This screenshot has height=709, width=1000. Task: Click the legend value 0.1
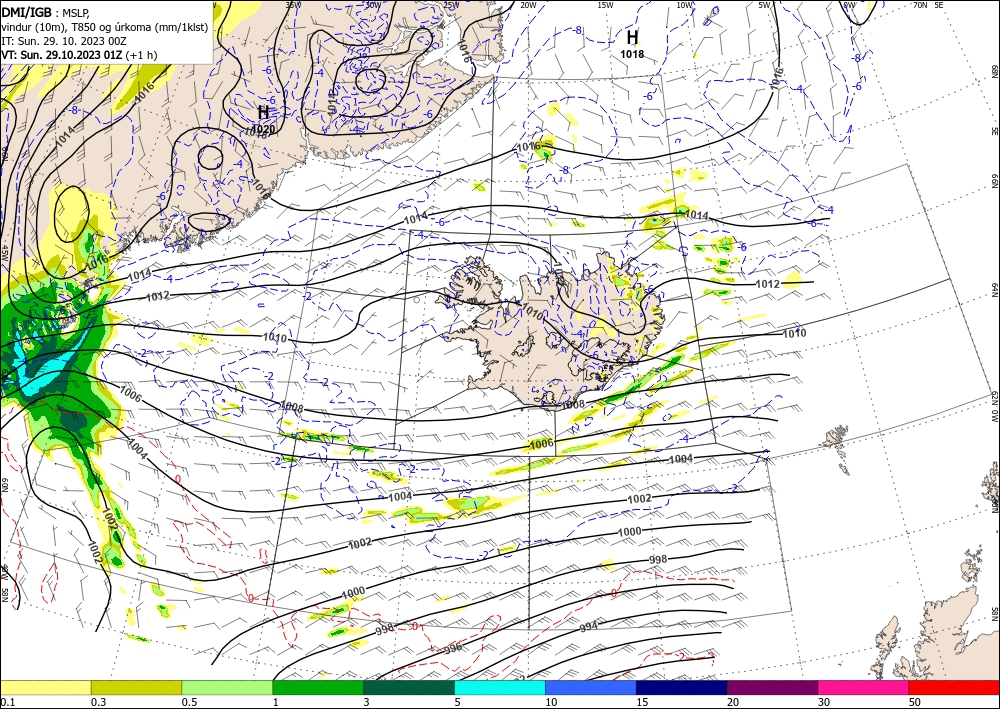coord(7,702)
